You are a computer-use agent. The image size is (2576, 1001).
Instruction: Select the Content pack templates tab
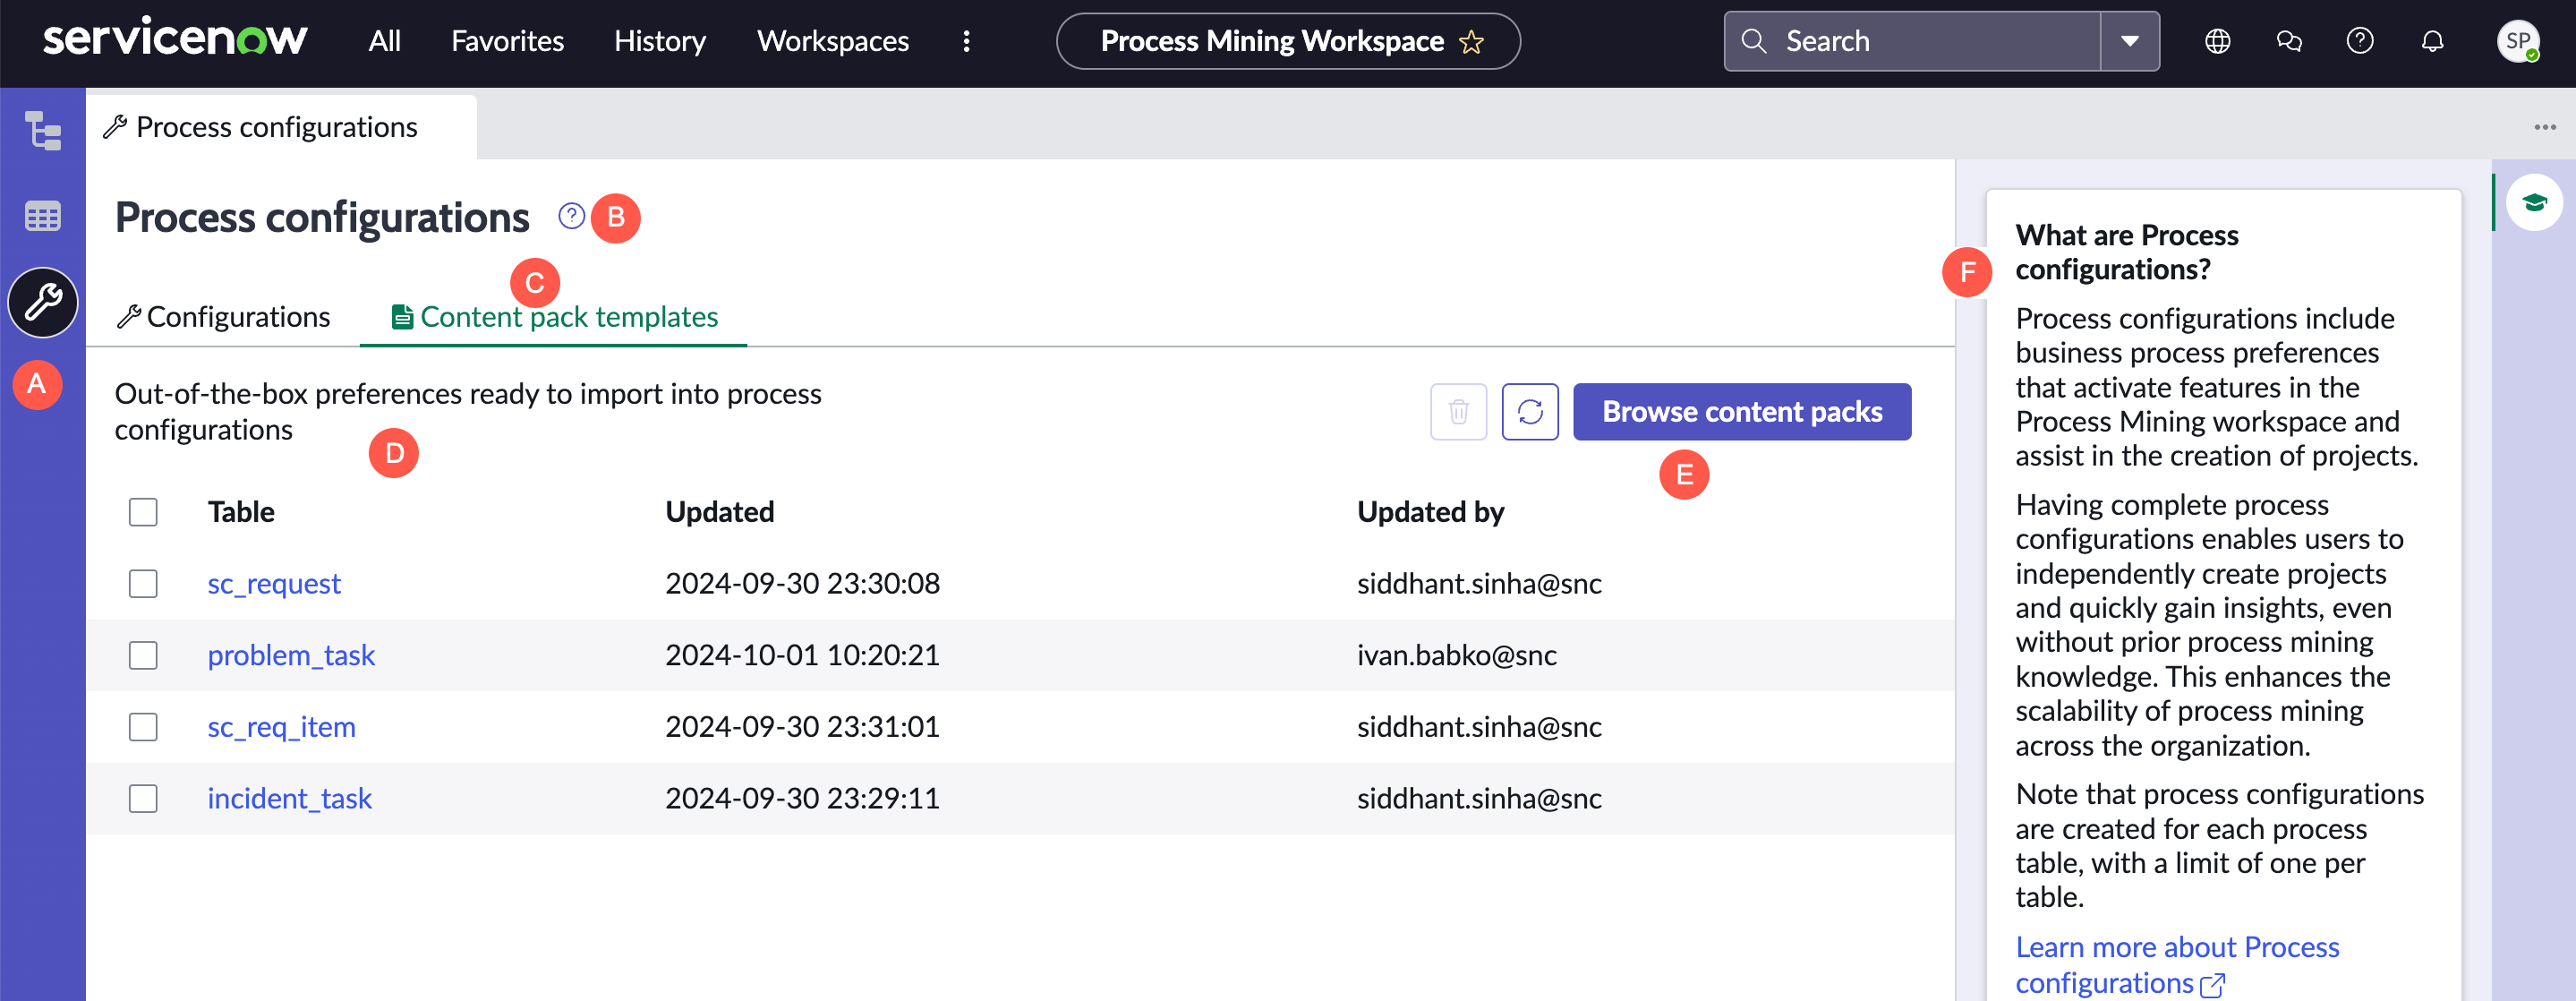pos(554,317)
